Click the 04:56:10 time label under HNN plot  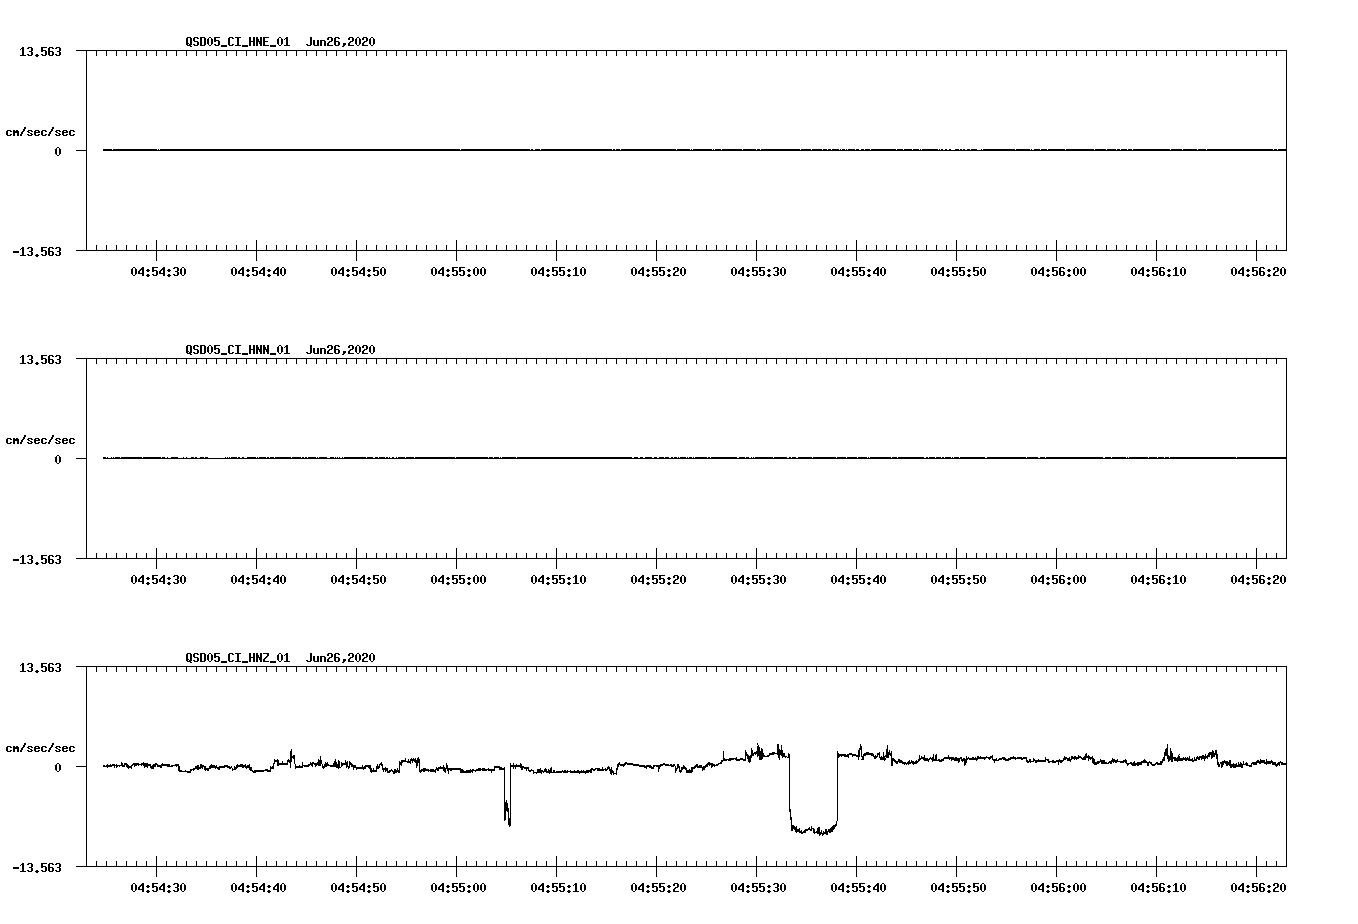coord(1158,580)
